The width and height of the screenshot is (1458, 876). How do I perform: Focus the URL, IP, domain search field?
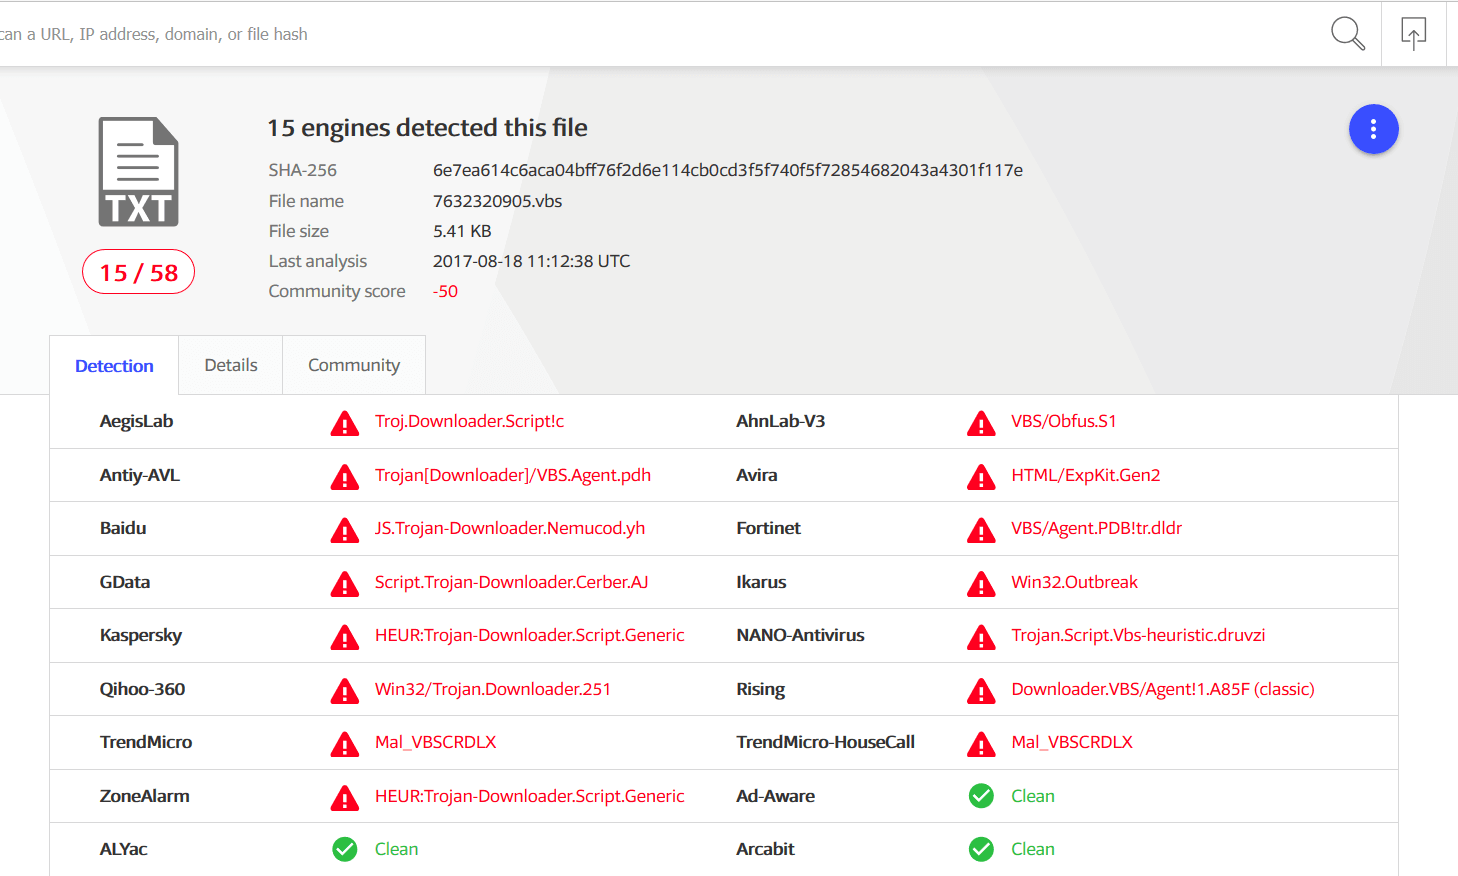point(600,34)
